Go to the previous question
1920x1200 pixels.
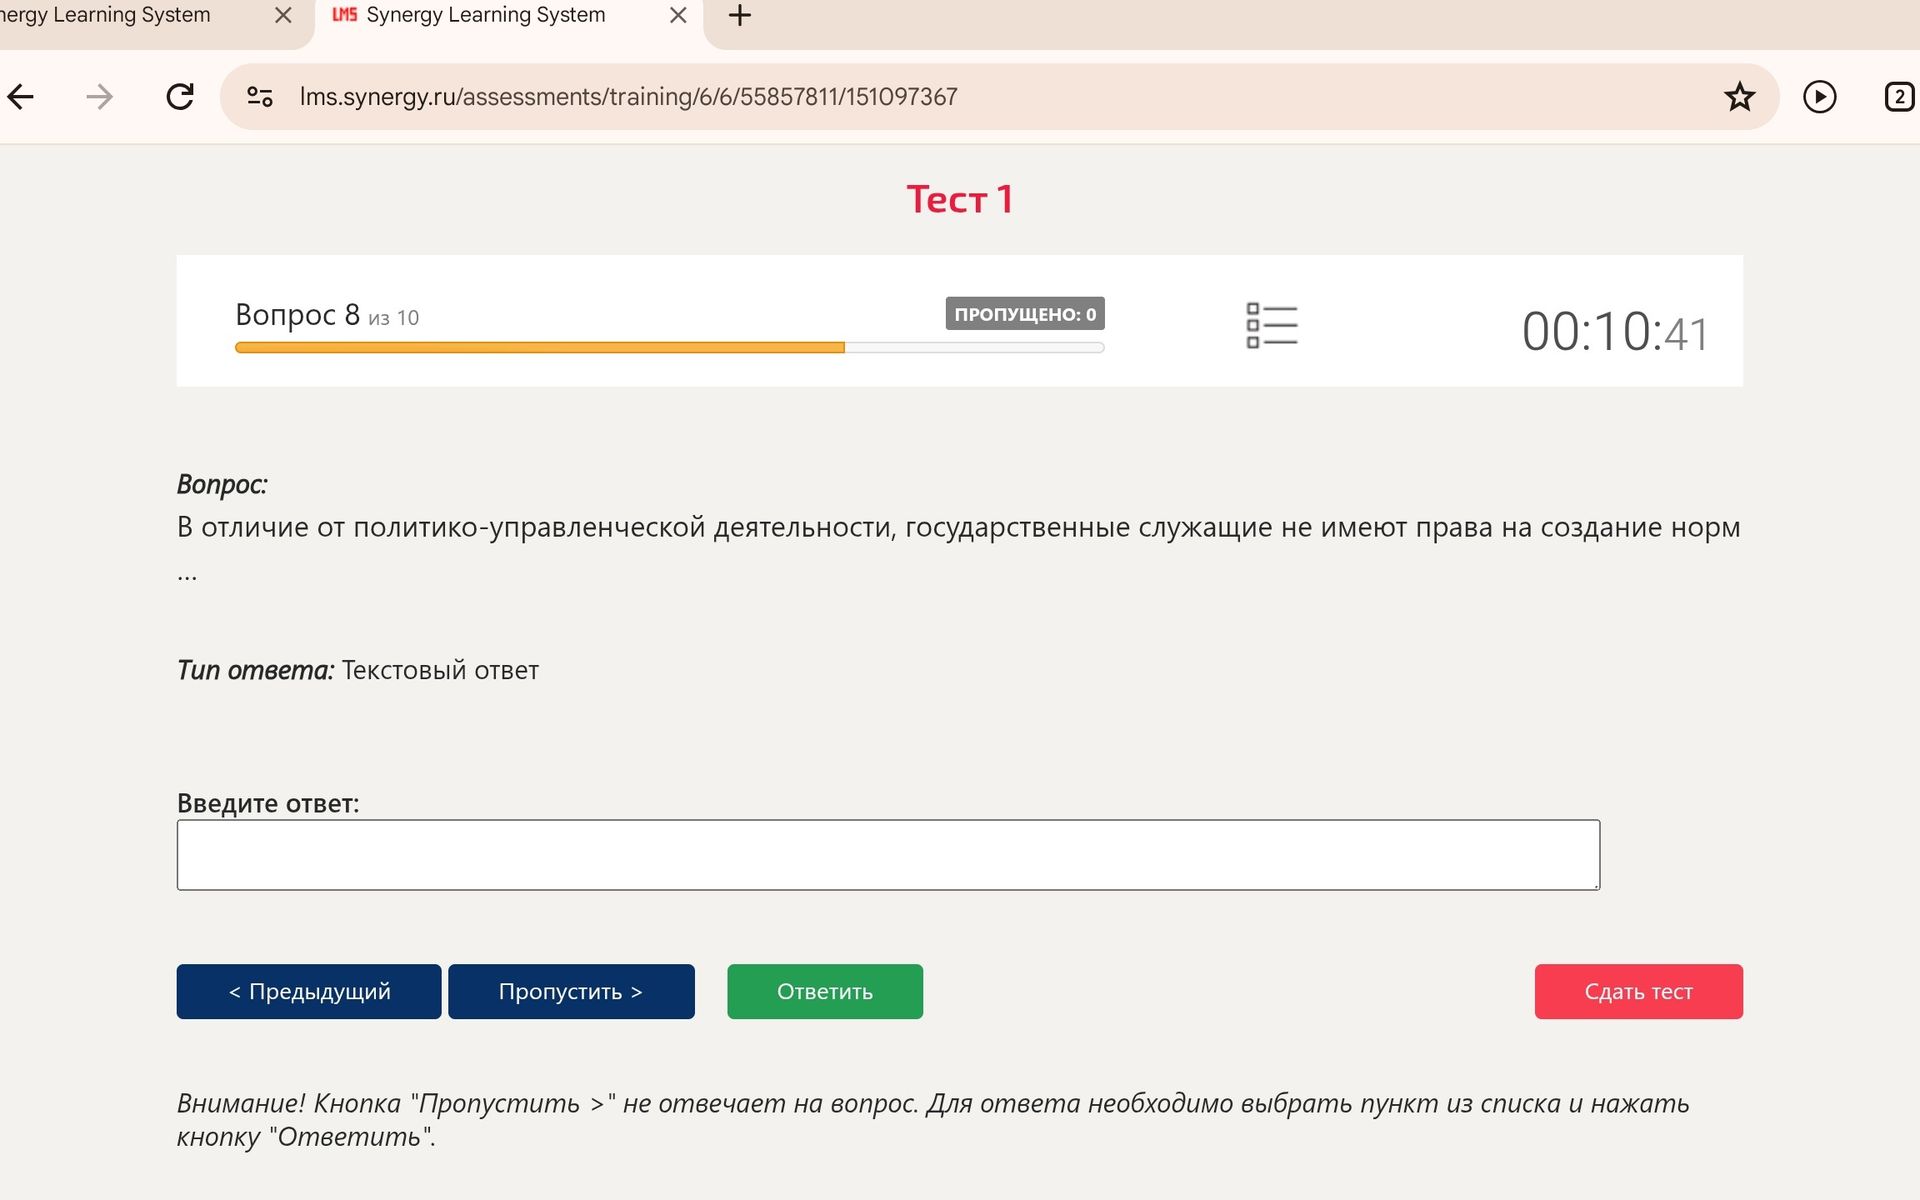coord(309,991)
